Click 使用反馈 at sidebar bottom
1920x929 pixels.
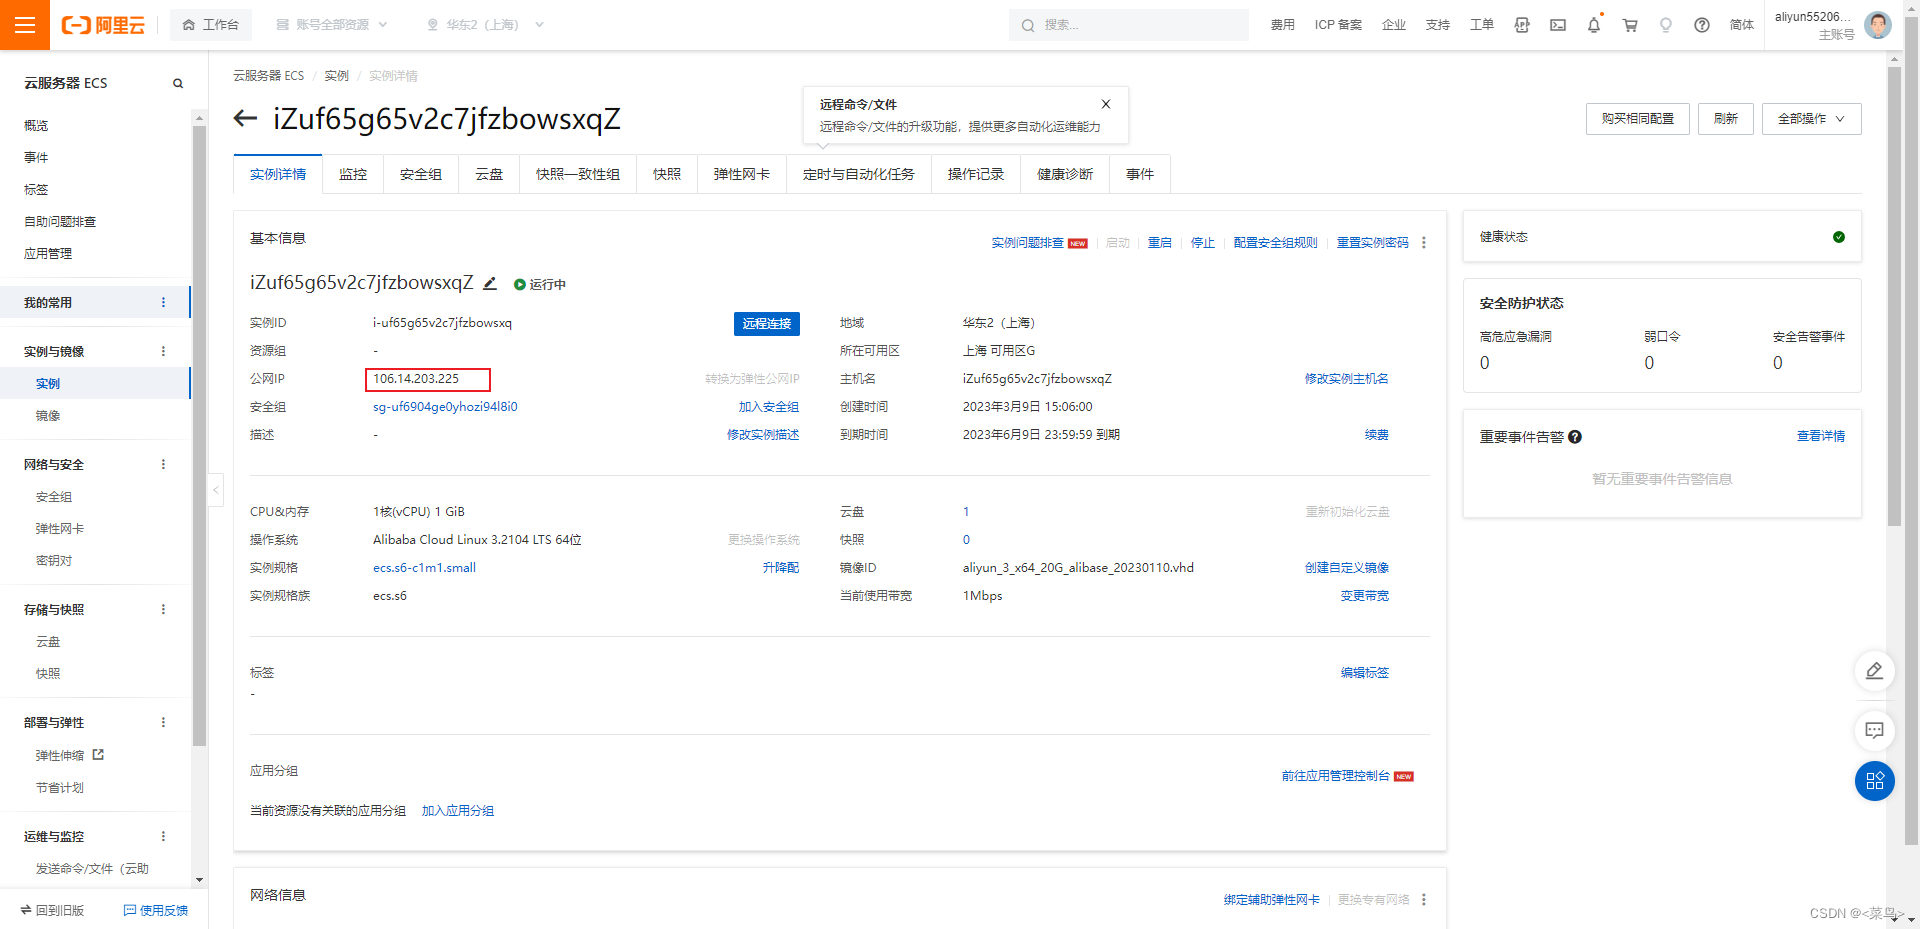click(x=156, y=911)
